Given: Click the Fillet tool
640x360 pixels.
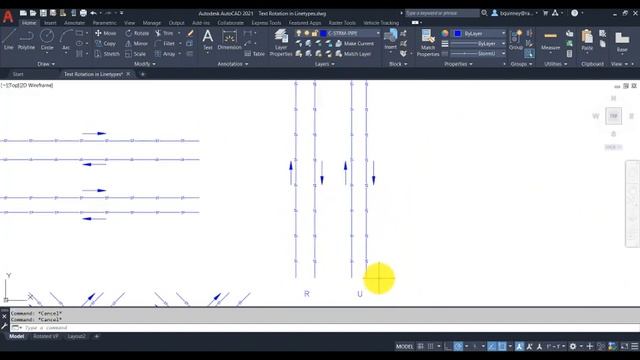Looking at the screenshot, I should tap(165, 43).
